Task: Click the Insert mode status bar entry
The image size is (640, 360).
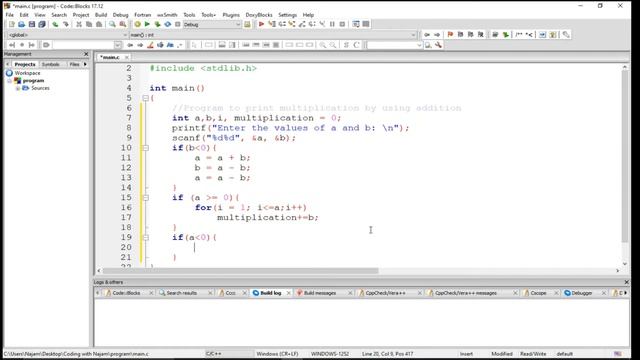Action: 466,354
